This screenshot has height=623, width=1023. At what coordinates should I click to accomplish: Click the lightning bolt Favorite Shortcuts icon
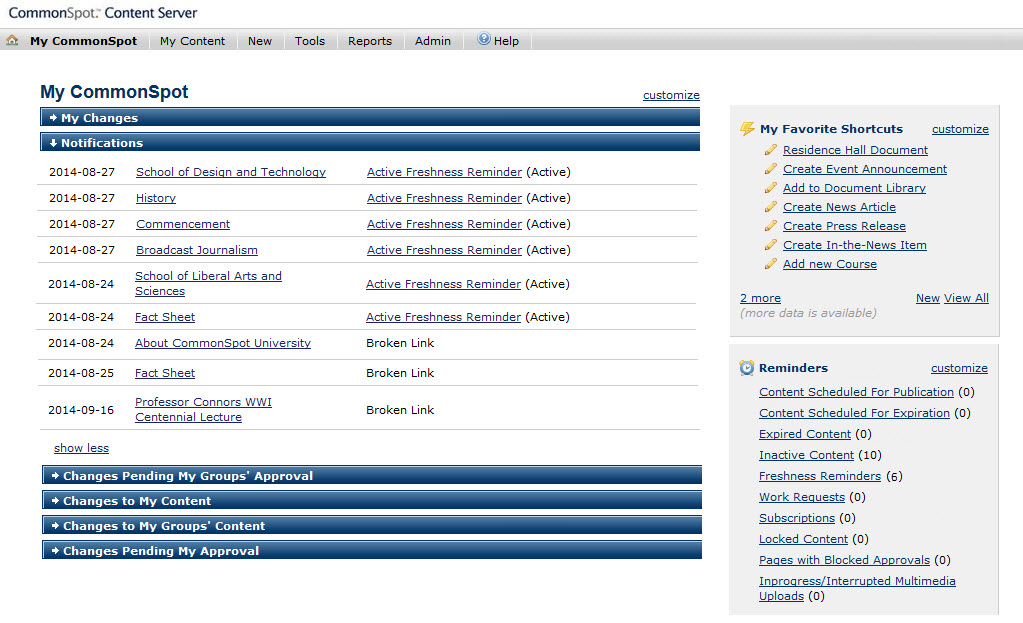(x=747, y=129)
